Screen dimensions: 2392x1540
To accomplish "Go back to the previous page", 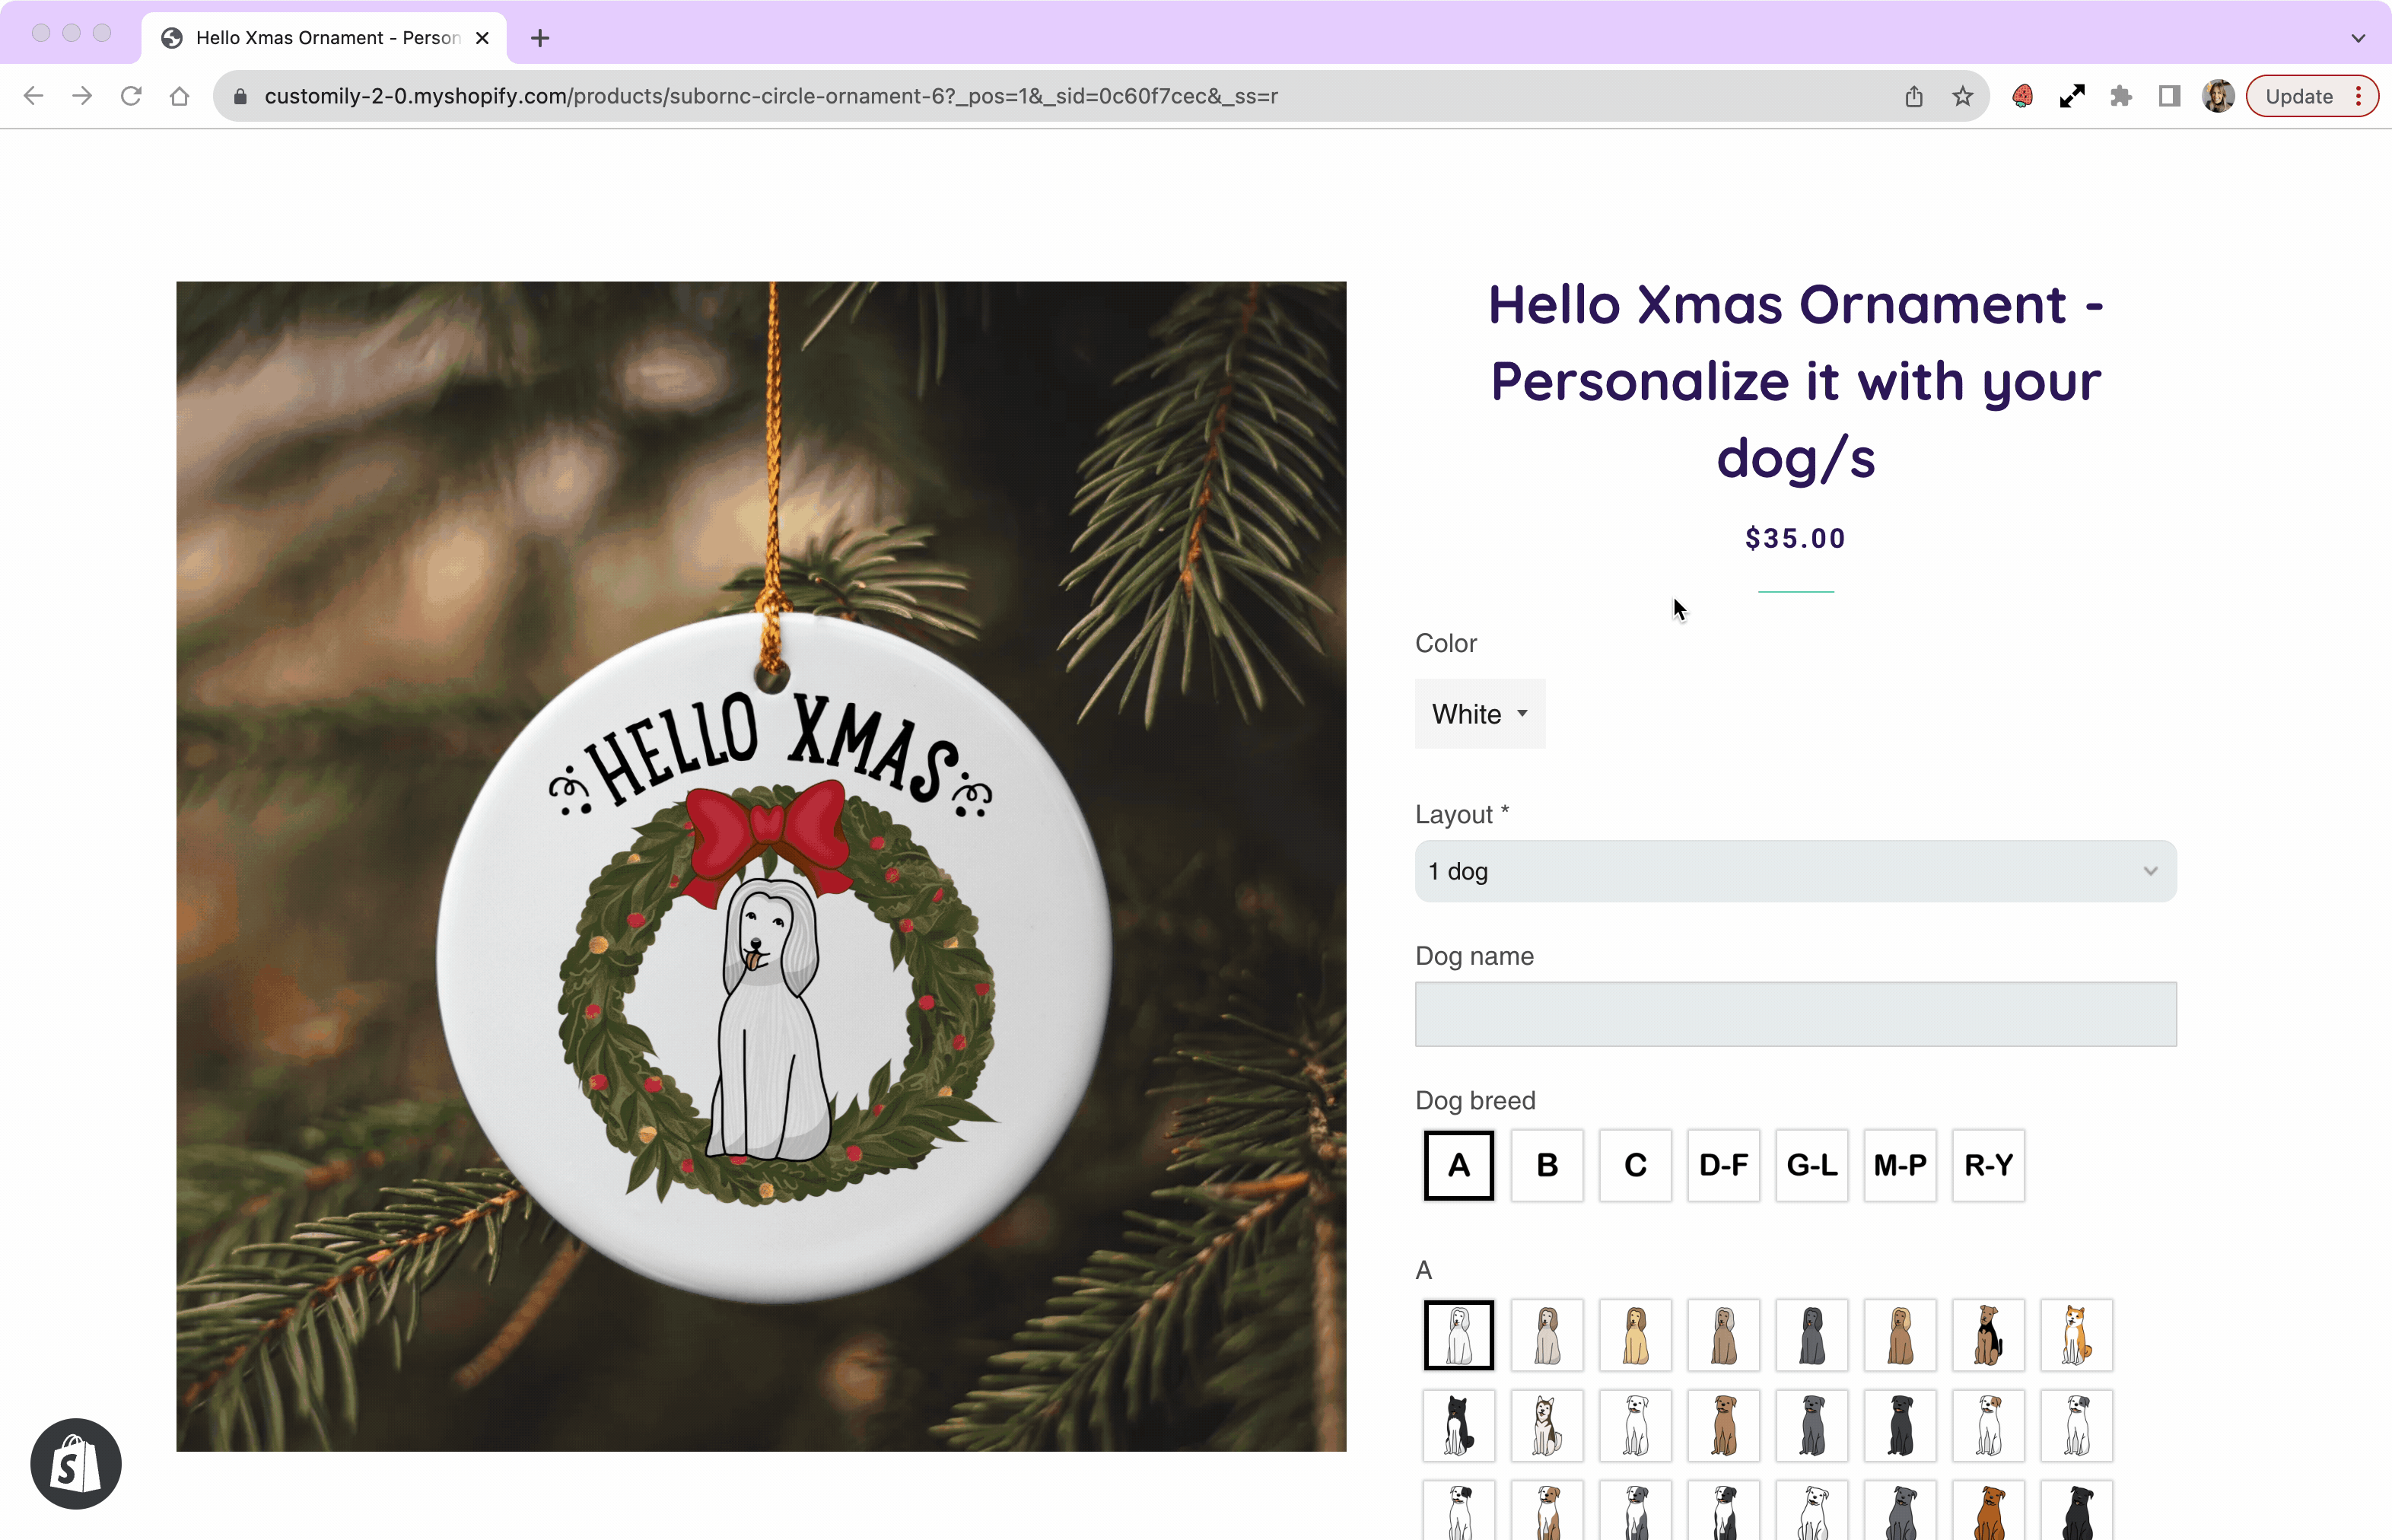I will click(x=33, y=96).
